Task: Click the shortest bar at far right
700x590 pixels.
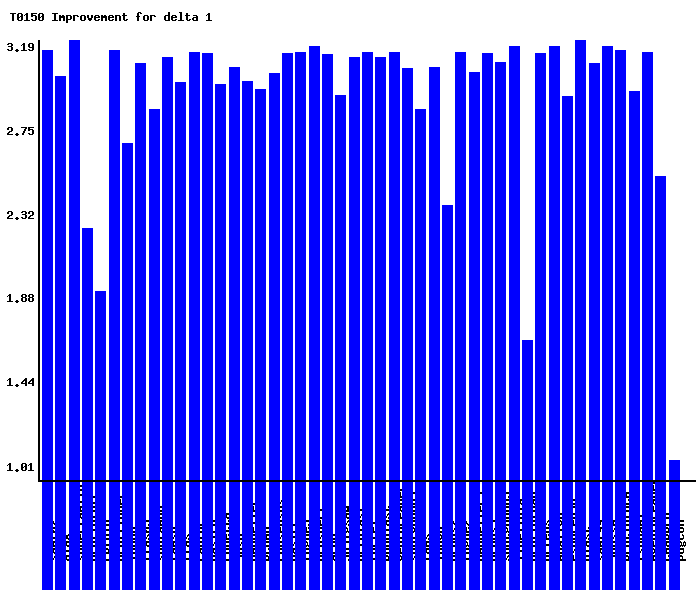Action: click(674, 471)
